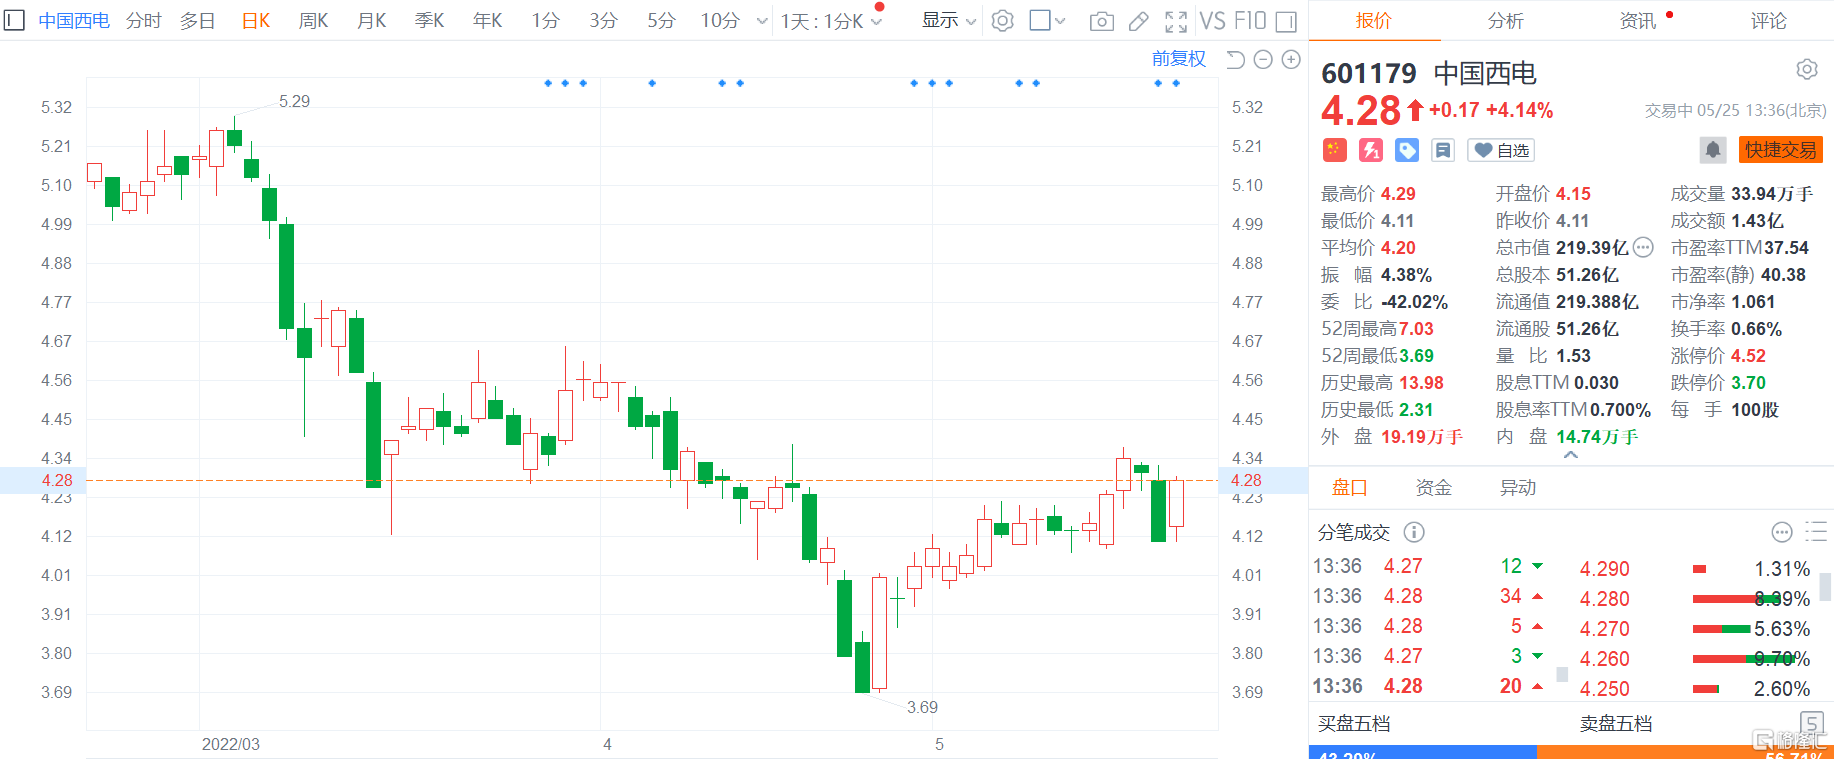Click the 4.290 price distribution bar
Image resolution: width=1835 pixels, height=759 pixels.
click(1699, 569)
